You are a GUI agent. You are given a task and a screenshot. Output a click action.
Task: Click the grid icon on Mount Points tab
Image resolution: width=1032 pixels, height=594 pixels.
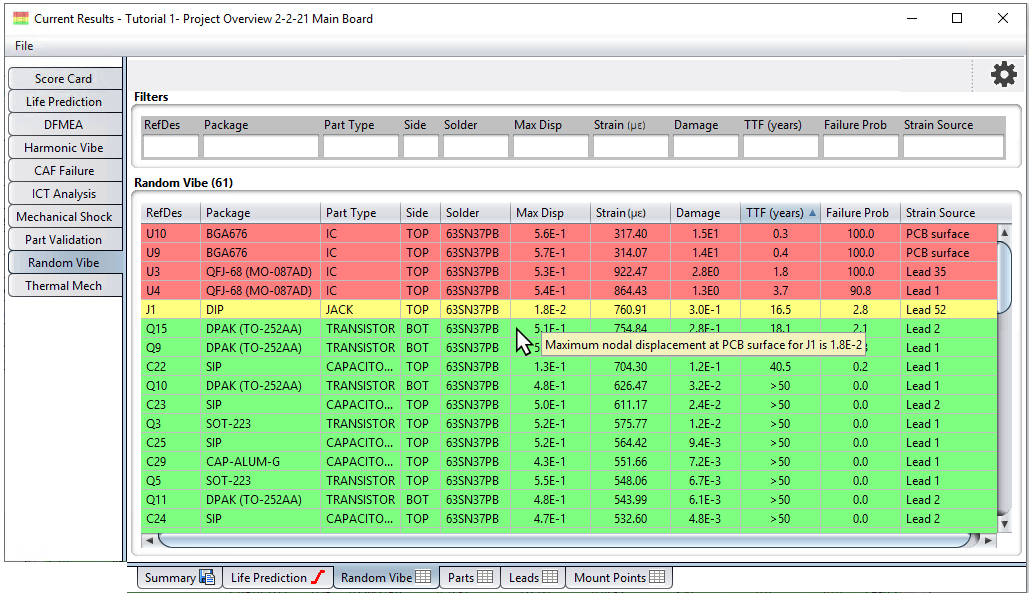click(656, 577)
